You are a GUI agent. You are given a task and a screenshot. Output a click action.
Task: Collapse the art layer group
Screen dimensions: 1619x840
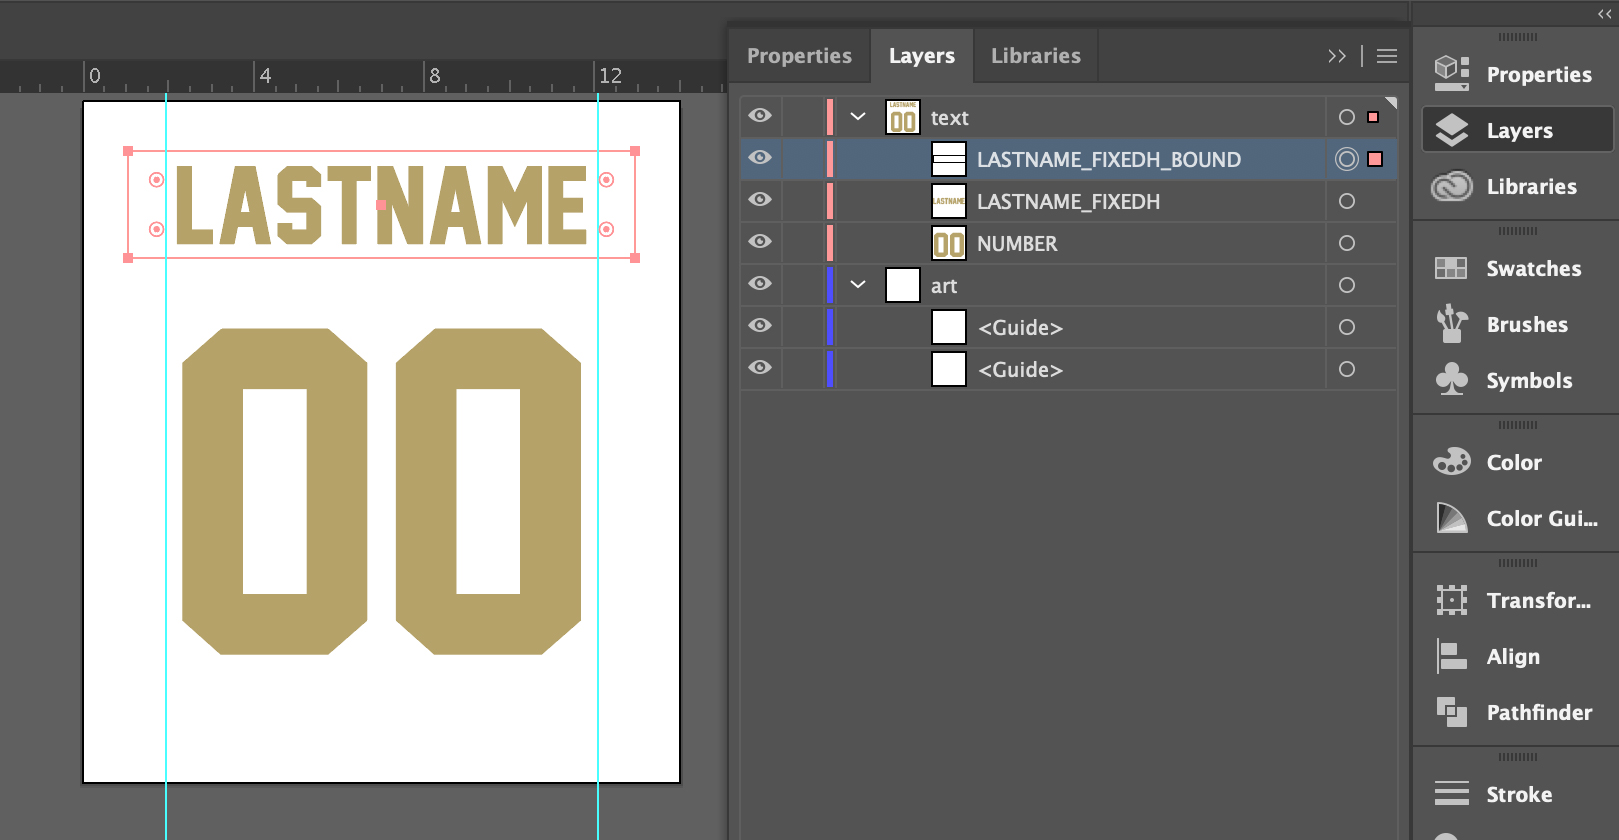point(858,285)
